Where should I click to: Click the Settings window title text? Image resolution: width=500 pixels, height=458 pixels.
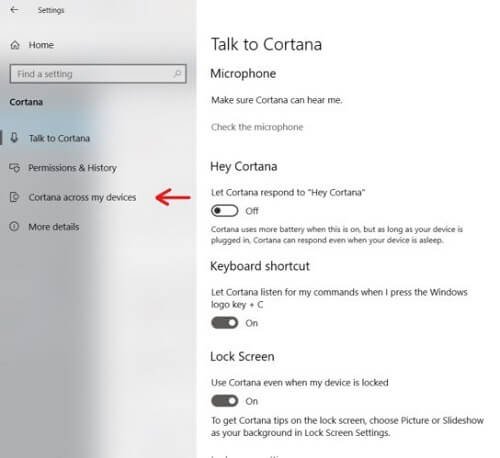[x=51, y=10]
